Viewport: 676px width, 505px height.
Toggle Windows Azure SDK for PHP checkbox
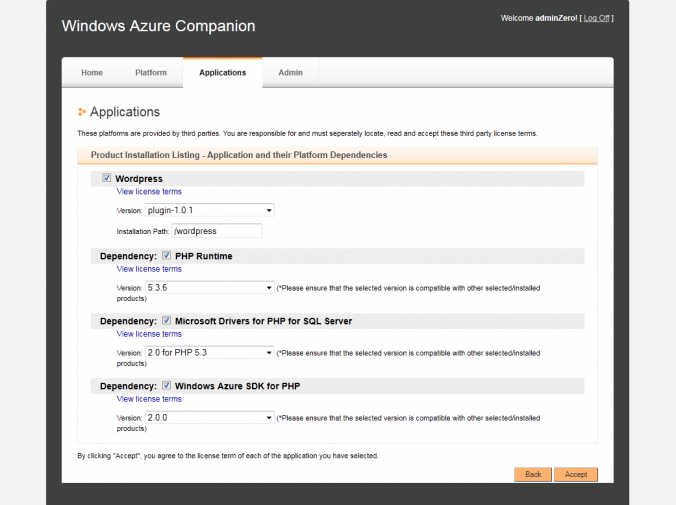click(x=166, y=385)
